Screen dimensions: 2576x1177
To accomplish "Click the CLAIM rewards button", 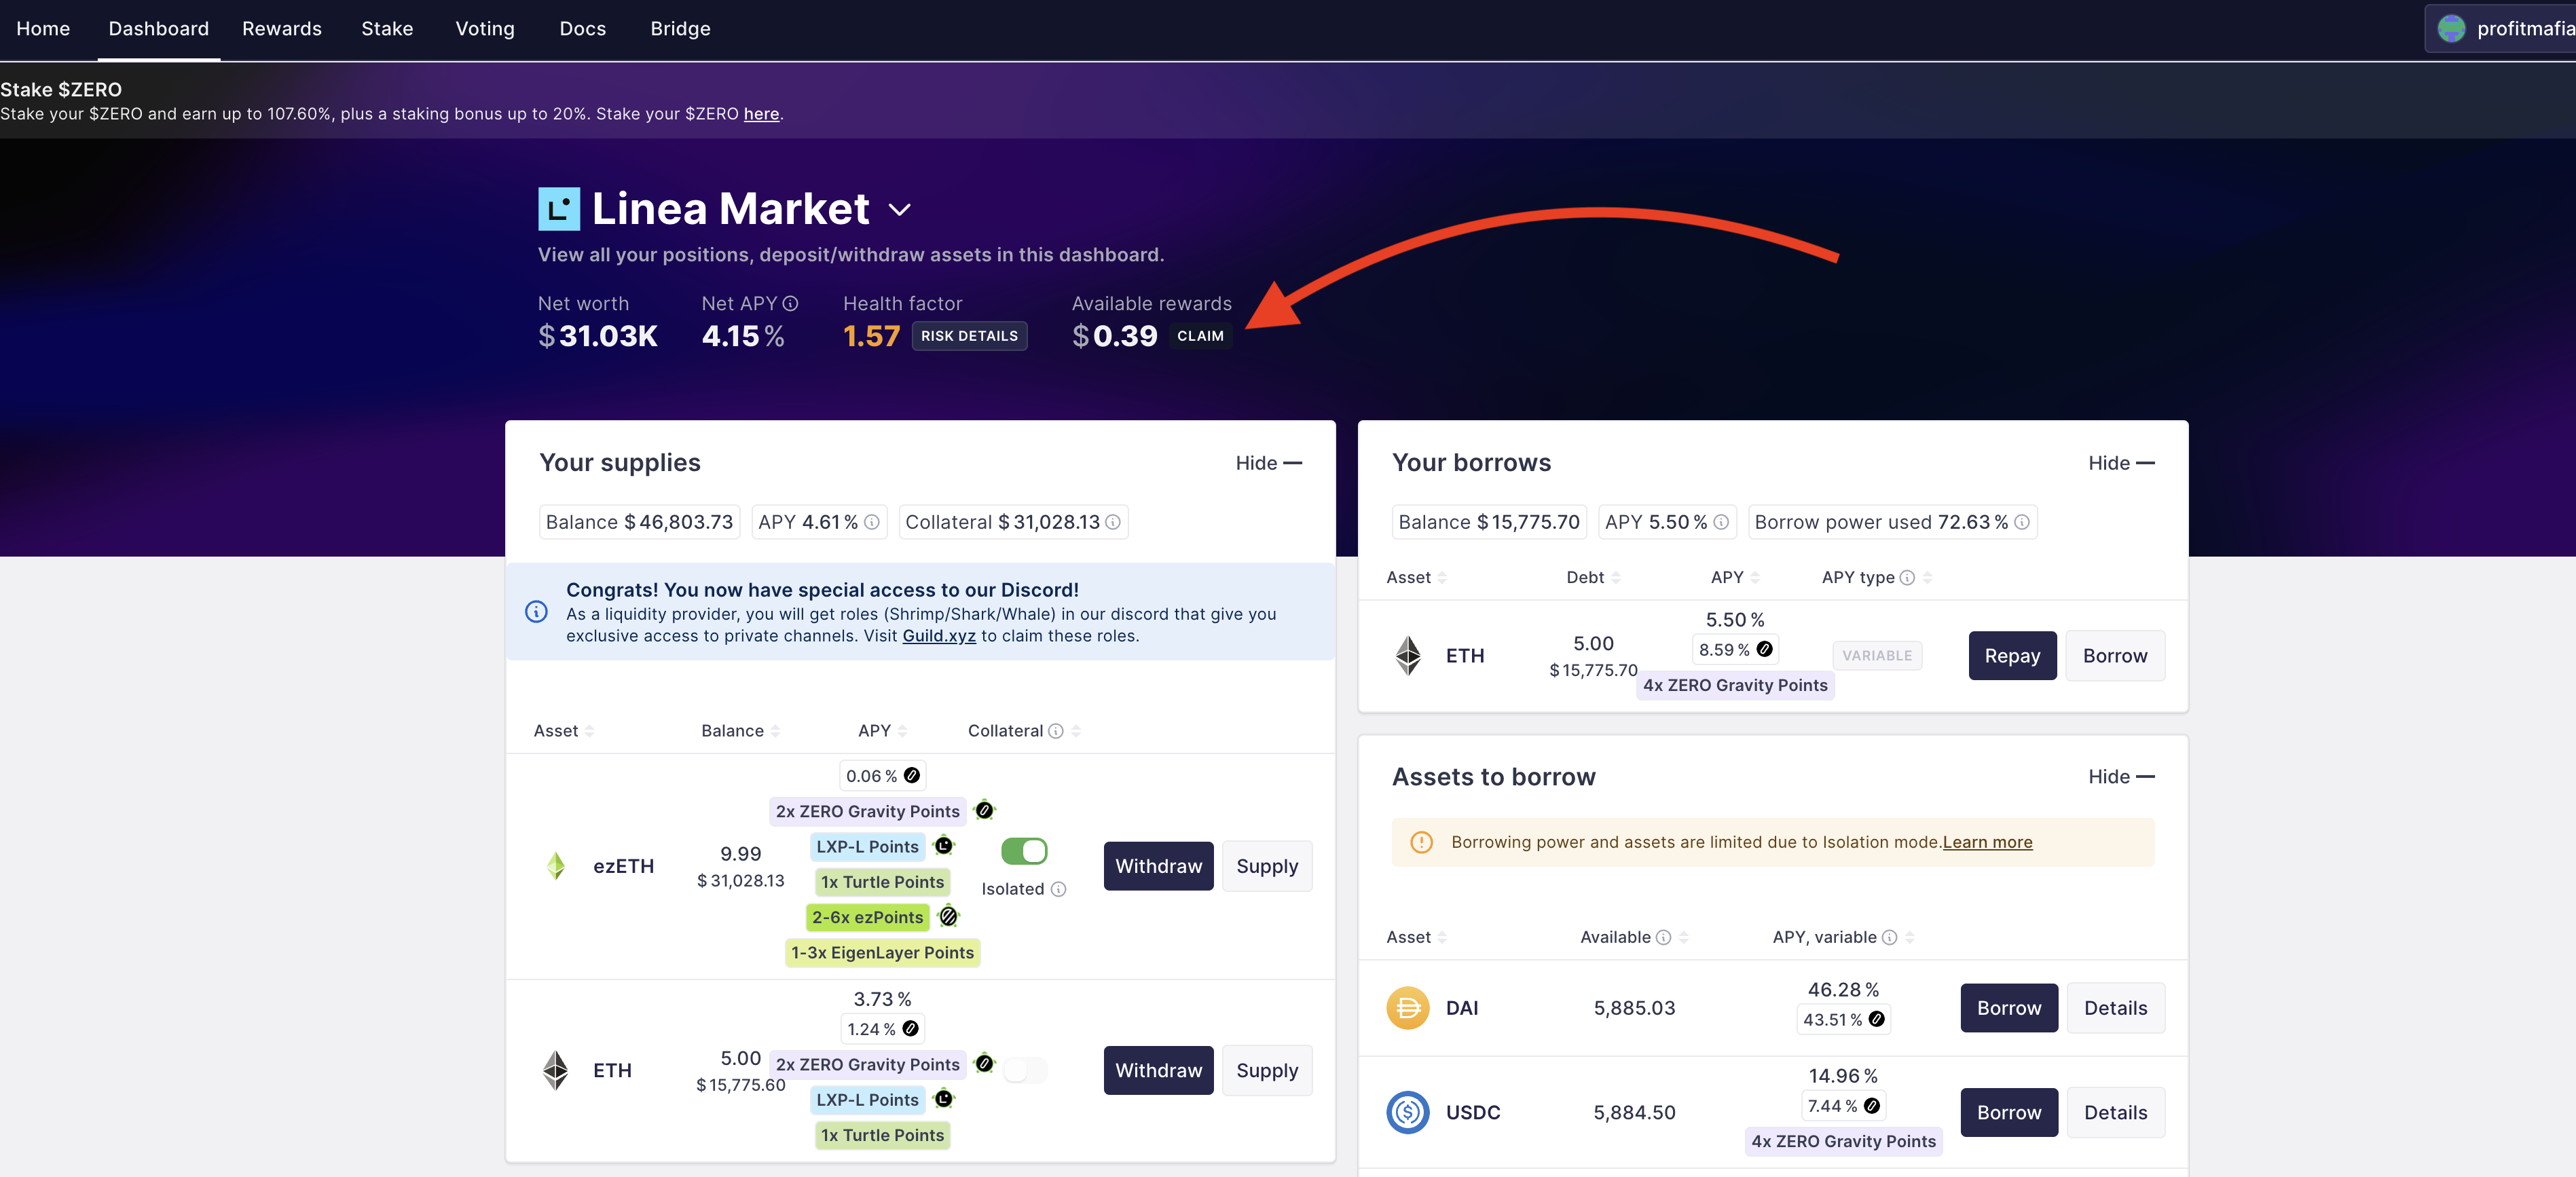I will coord(1200,336).
